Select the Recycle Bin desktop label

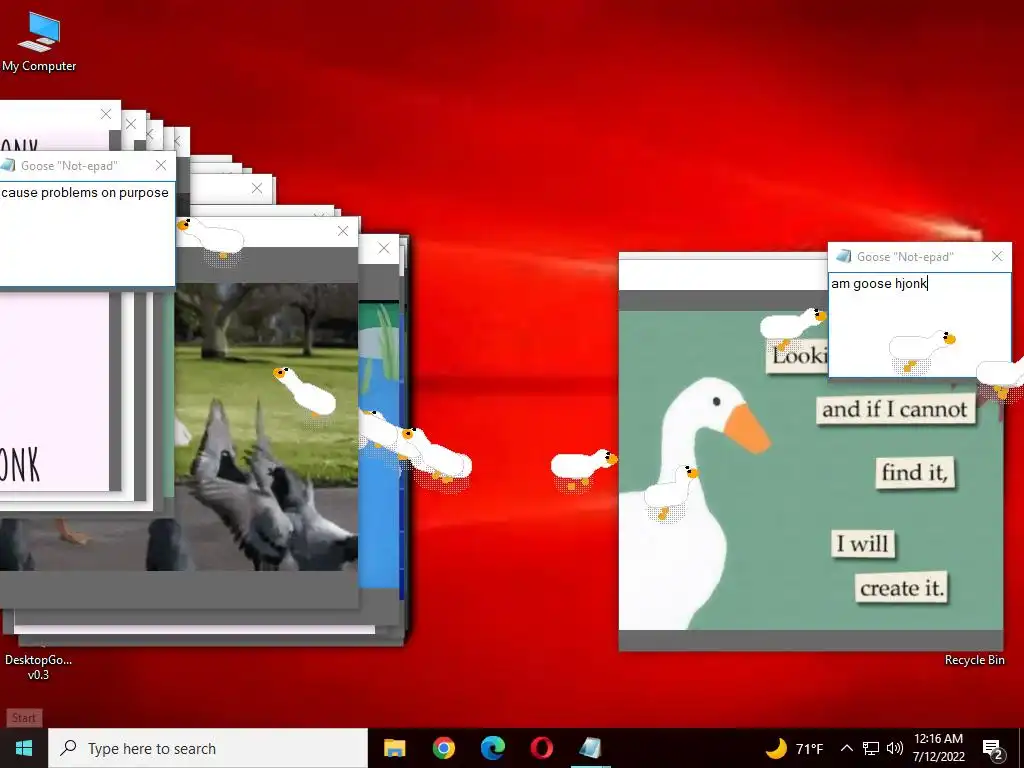click(x=974, y=660)
